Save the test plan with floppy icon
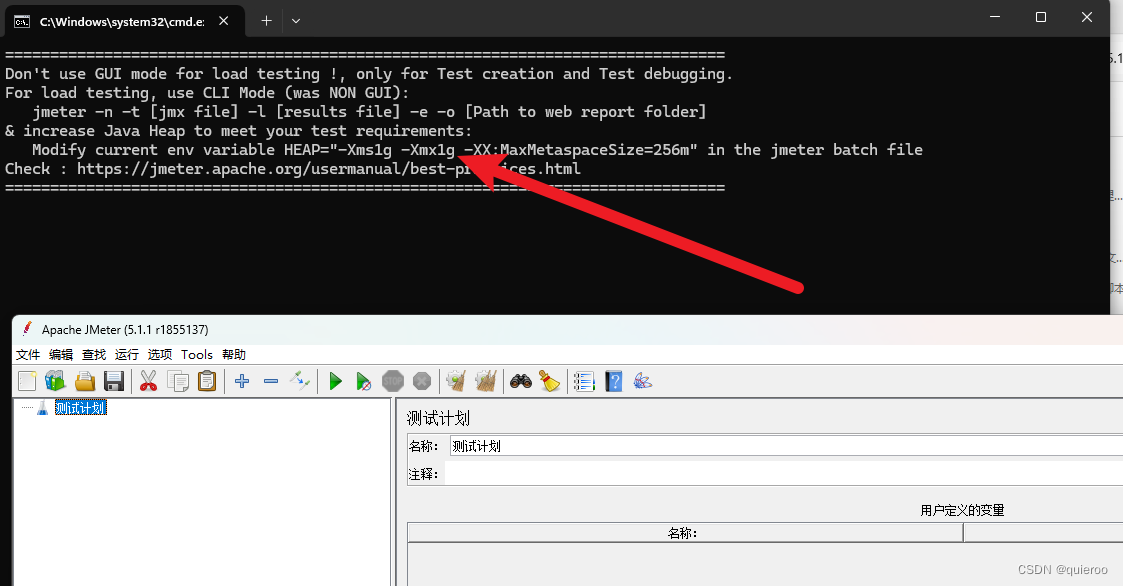This screenshot has width=1123, height=586. tap(114, 381)
